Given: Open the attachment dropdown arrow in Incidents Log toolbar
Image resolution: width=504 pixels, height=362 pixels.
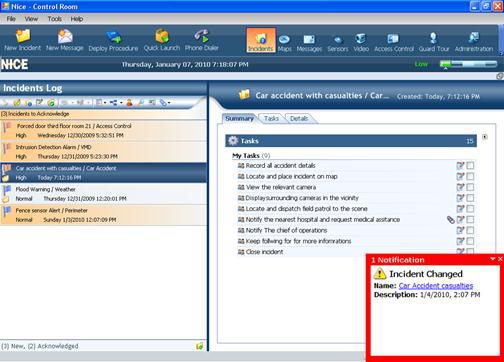Looking at the screenshot, I should tap(169, 103).
